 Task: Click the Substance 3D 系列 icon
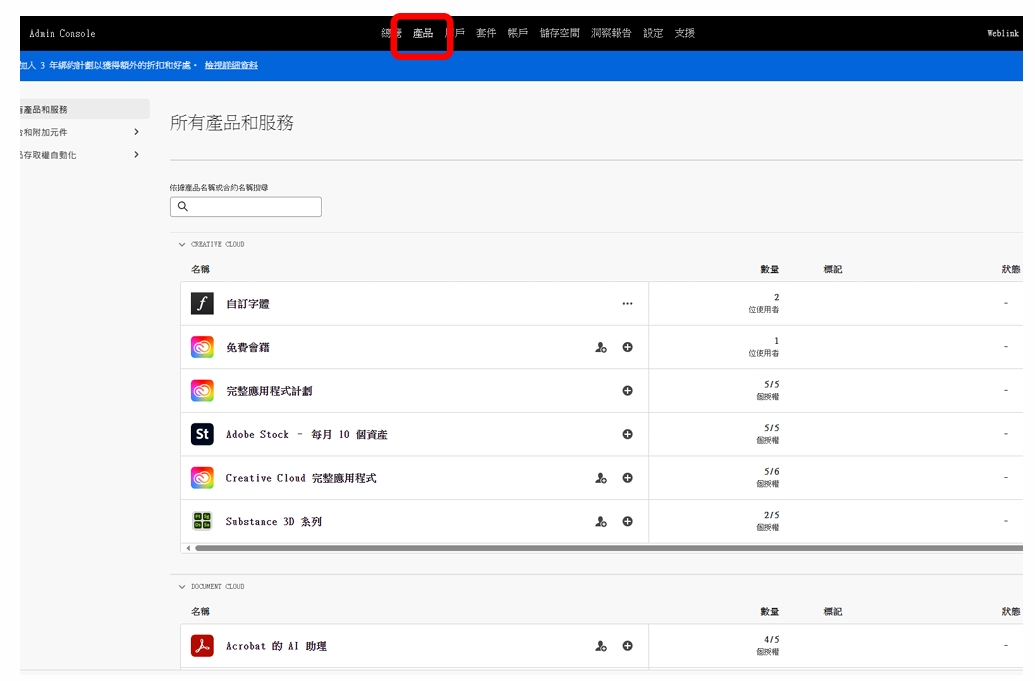pos(202,521)
